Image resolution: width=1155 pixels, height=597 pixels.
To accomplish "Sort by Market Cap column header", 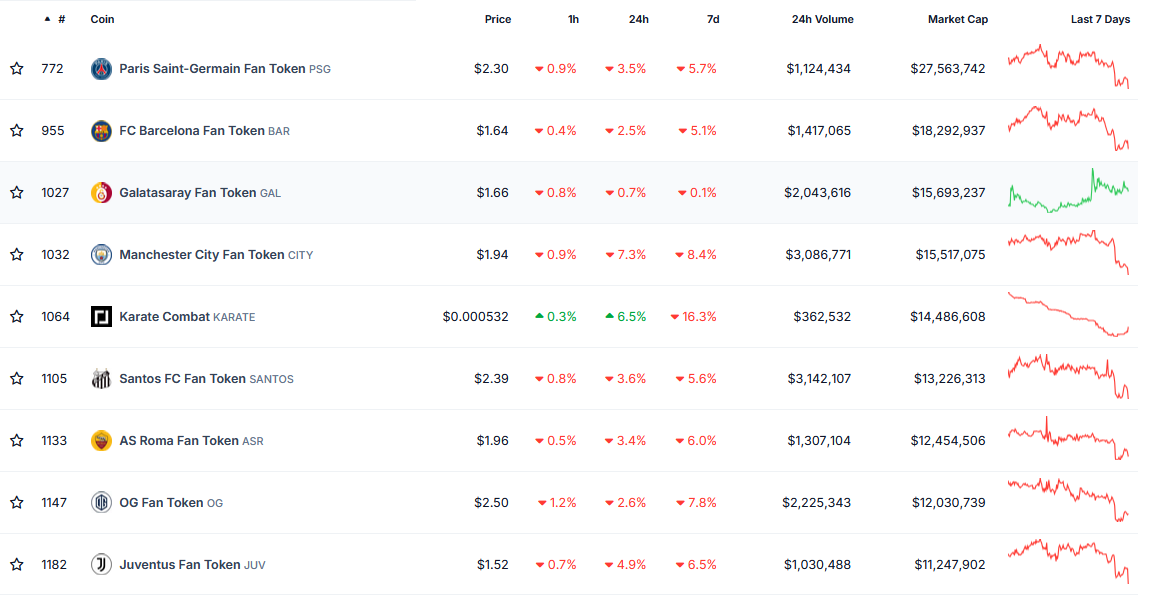I will 958,19.
